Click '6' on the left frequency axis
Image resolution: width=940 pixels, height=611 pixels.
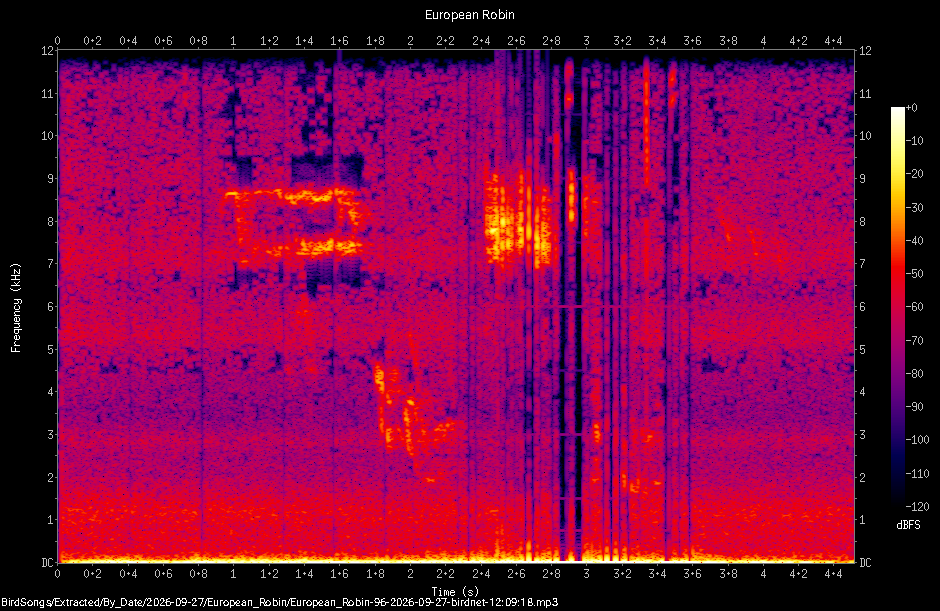point(50,306)
